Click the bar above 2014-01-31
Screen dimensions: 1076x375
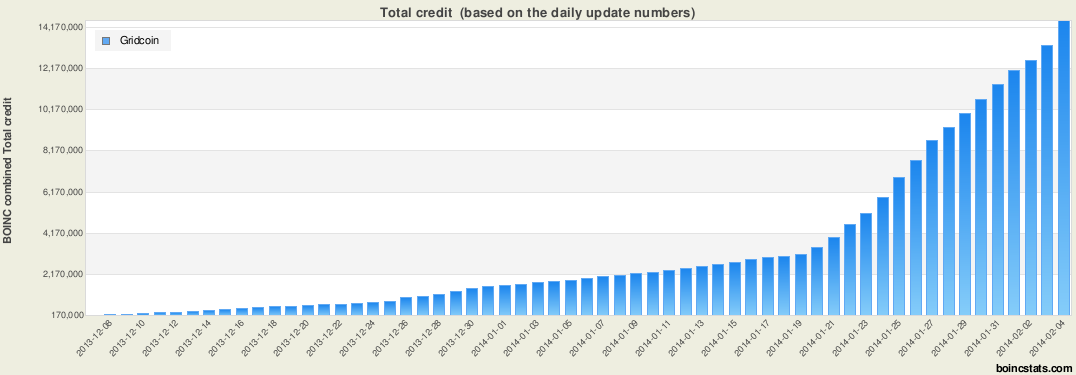(x=998, y=200)
